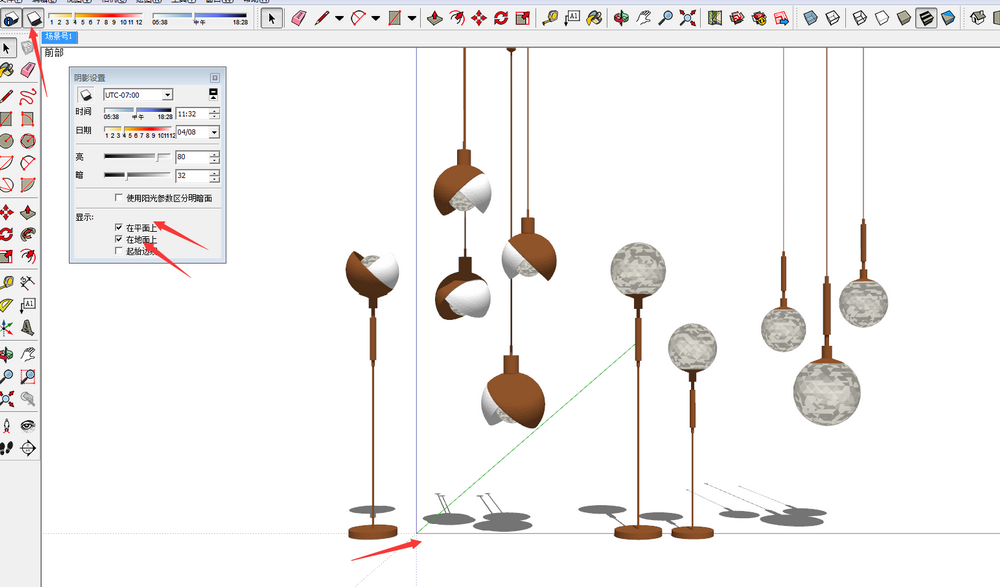Enable Back Edges face style
Image resolution: width=1000 pixels, height=587 pixels.
pos(833,19)
